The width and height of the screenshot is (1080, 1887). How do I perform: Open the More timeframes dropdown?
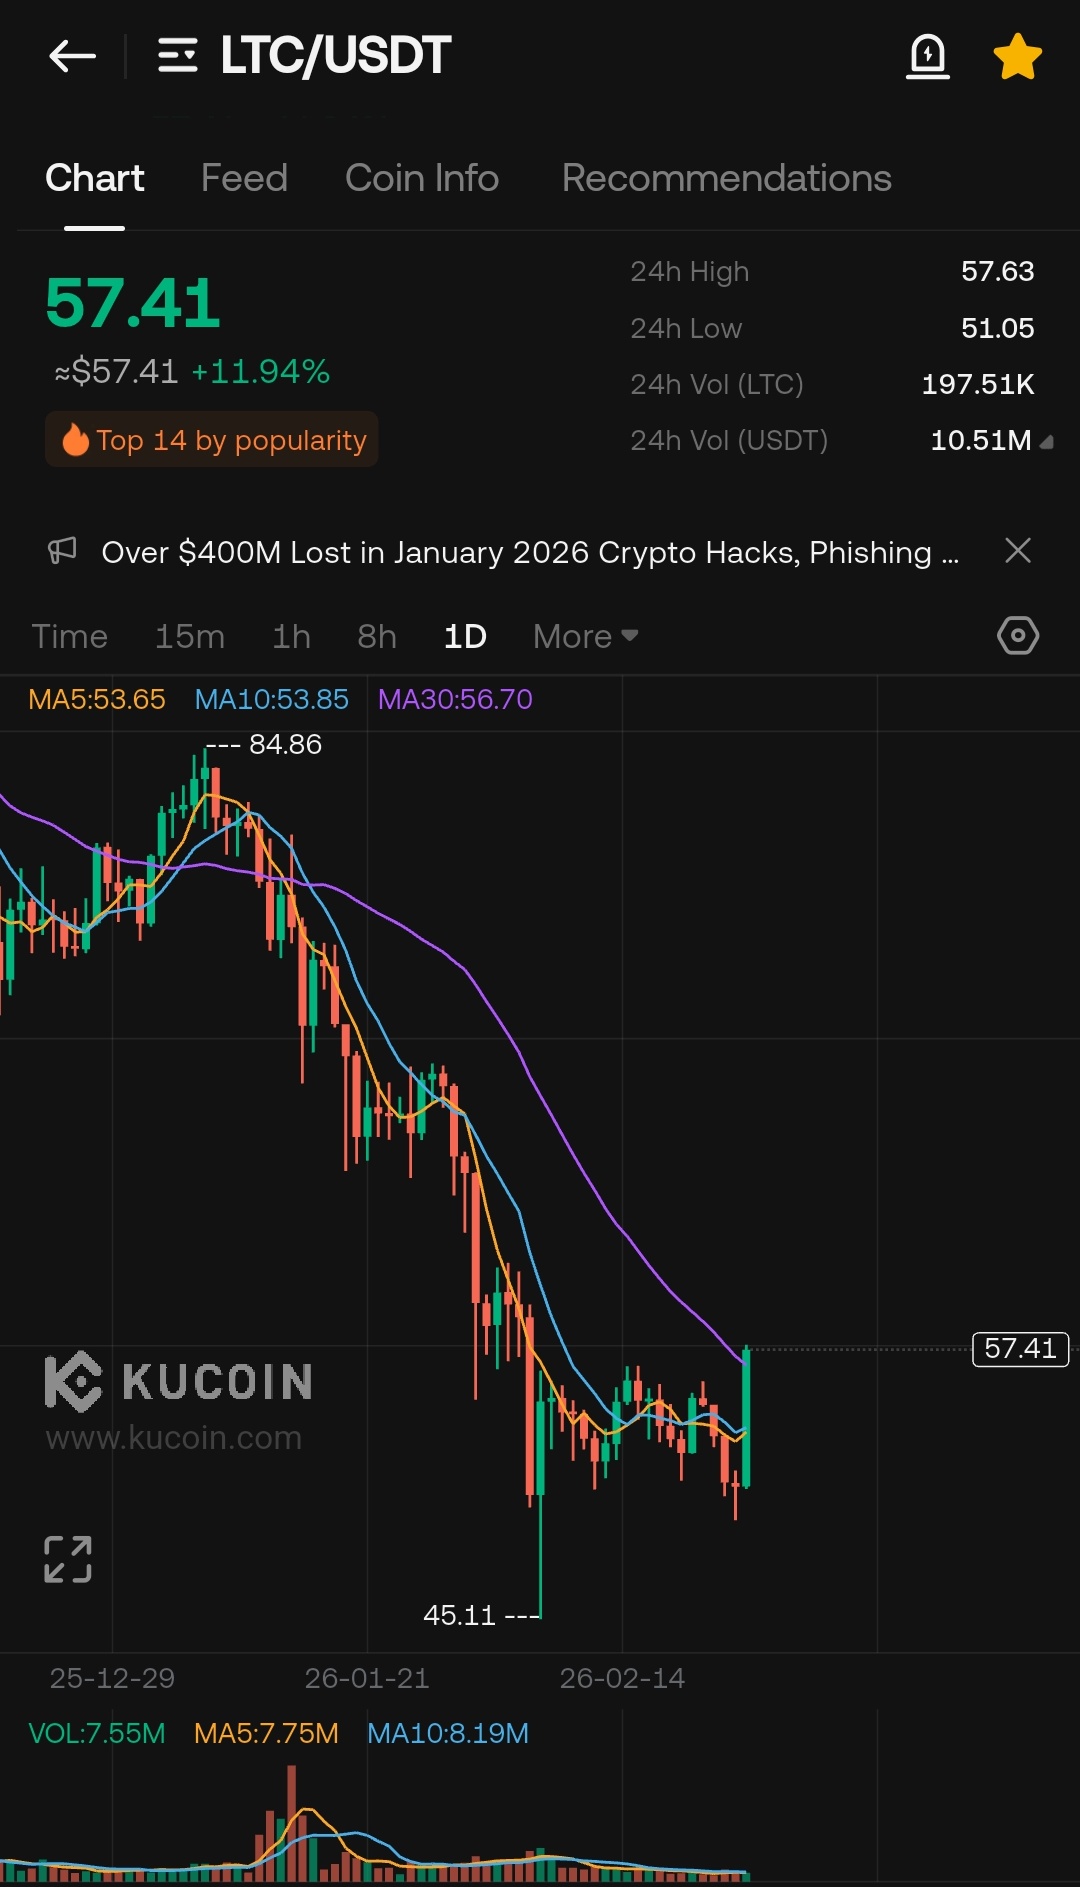pos(585,637)
